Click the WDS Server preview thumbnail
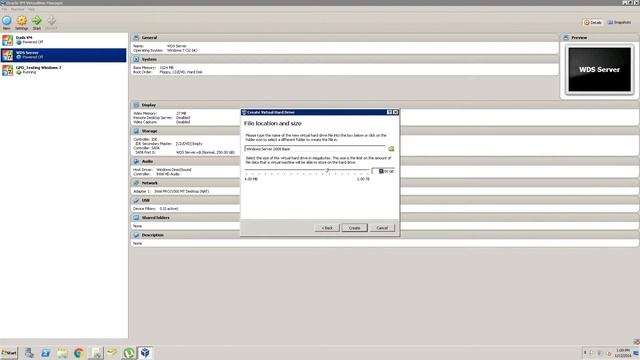This screenshot has height=360, width=640. (600, 69)
